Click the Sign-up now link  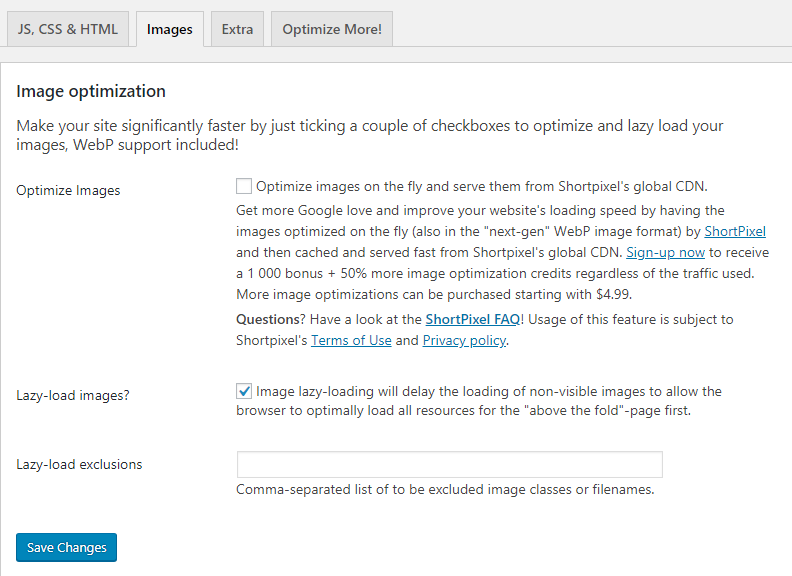[x=665, y=252]
